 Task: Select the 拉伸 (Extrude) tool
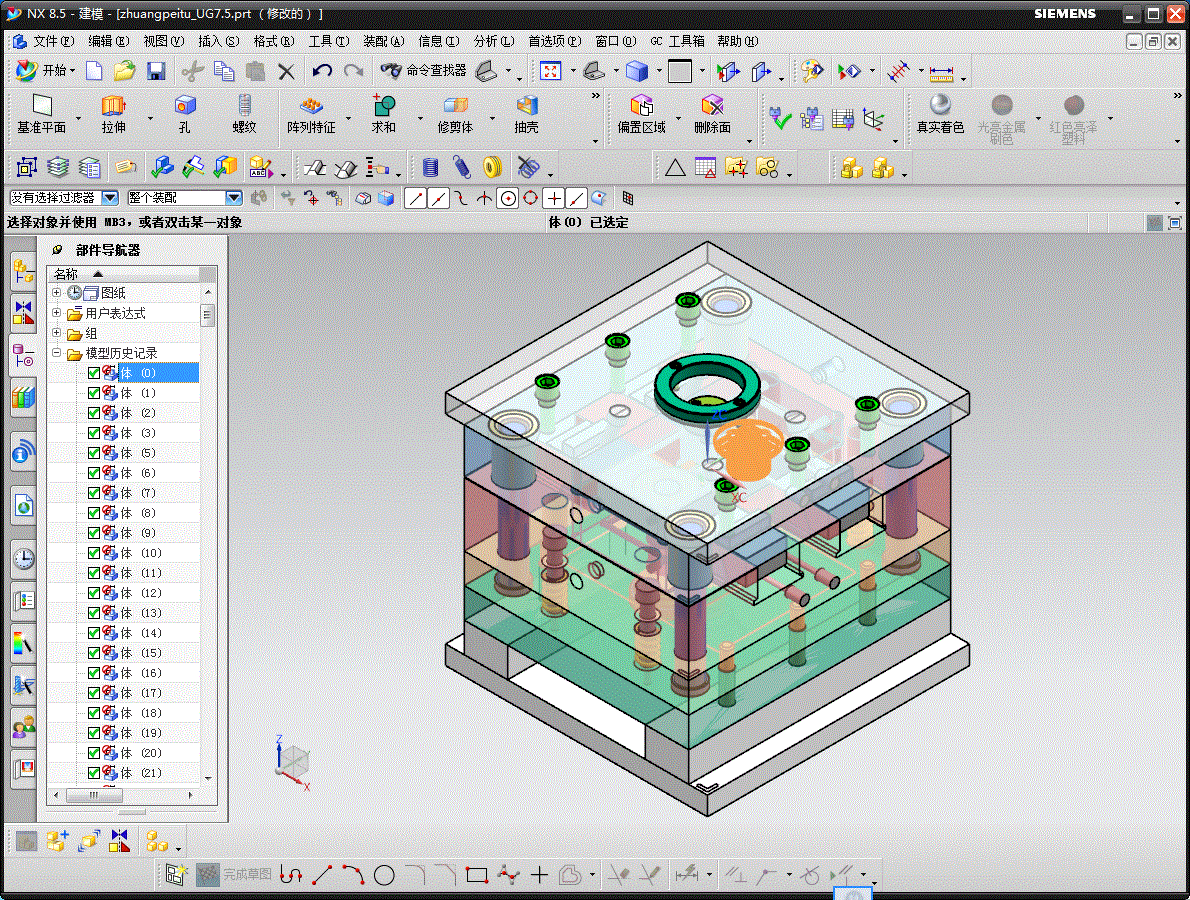pyautogui.click(x=113, y=113)
